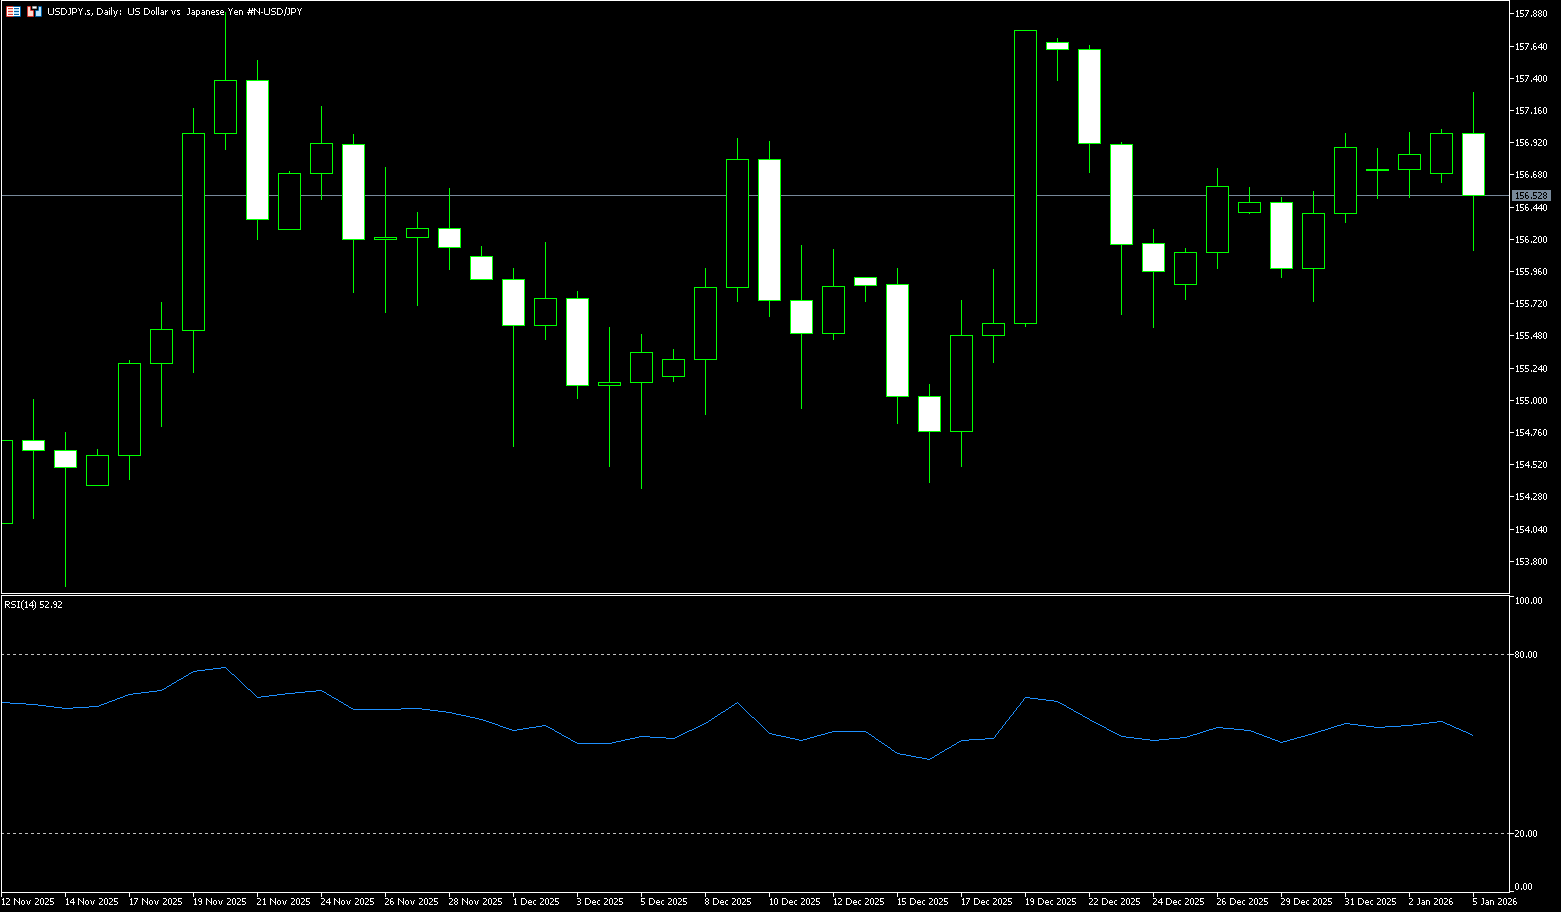This screenshot has width=1561, height=912.
Task: Click the bearish candle on 10 Dec
Action: pos(769,230)
